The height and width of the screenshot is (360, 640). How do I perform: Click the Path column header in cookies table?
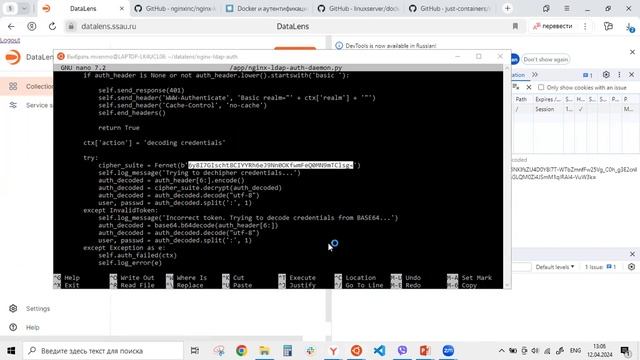click(x=522, y=99)
